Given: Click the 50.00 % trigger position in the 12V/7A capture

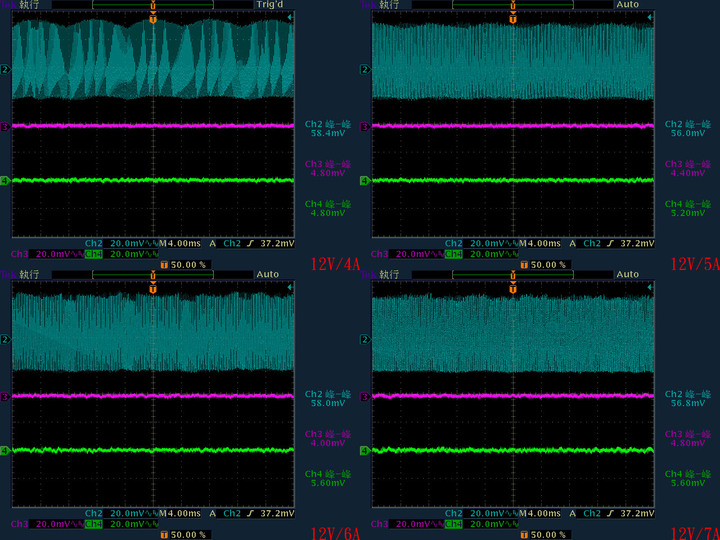Looking at the screenshot, I should [x=546, y=535].
